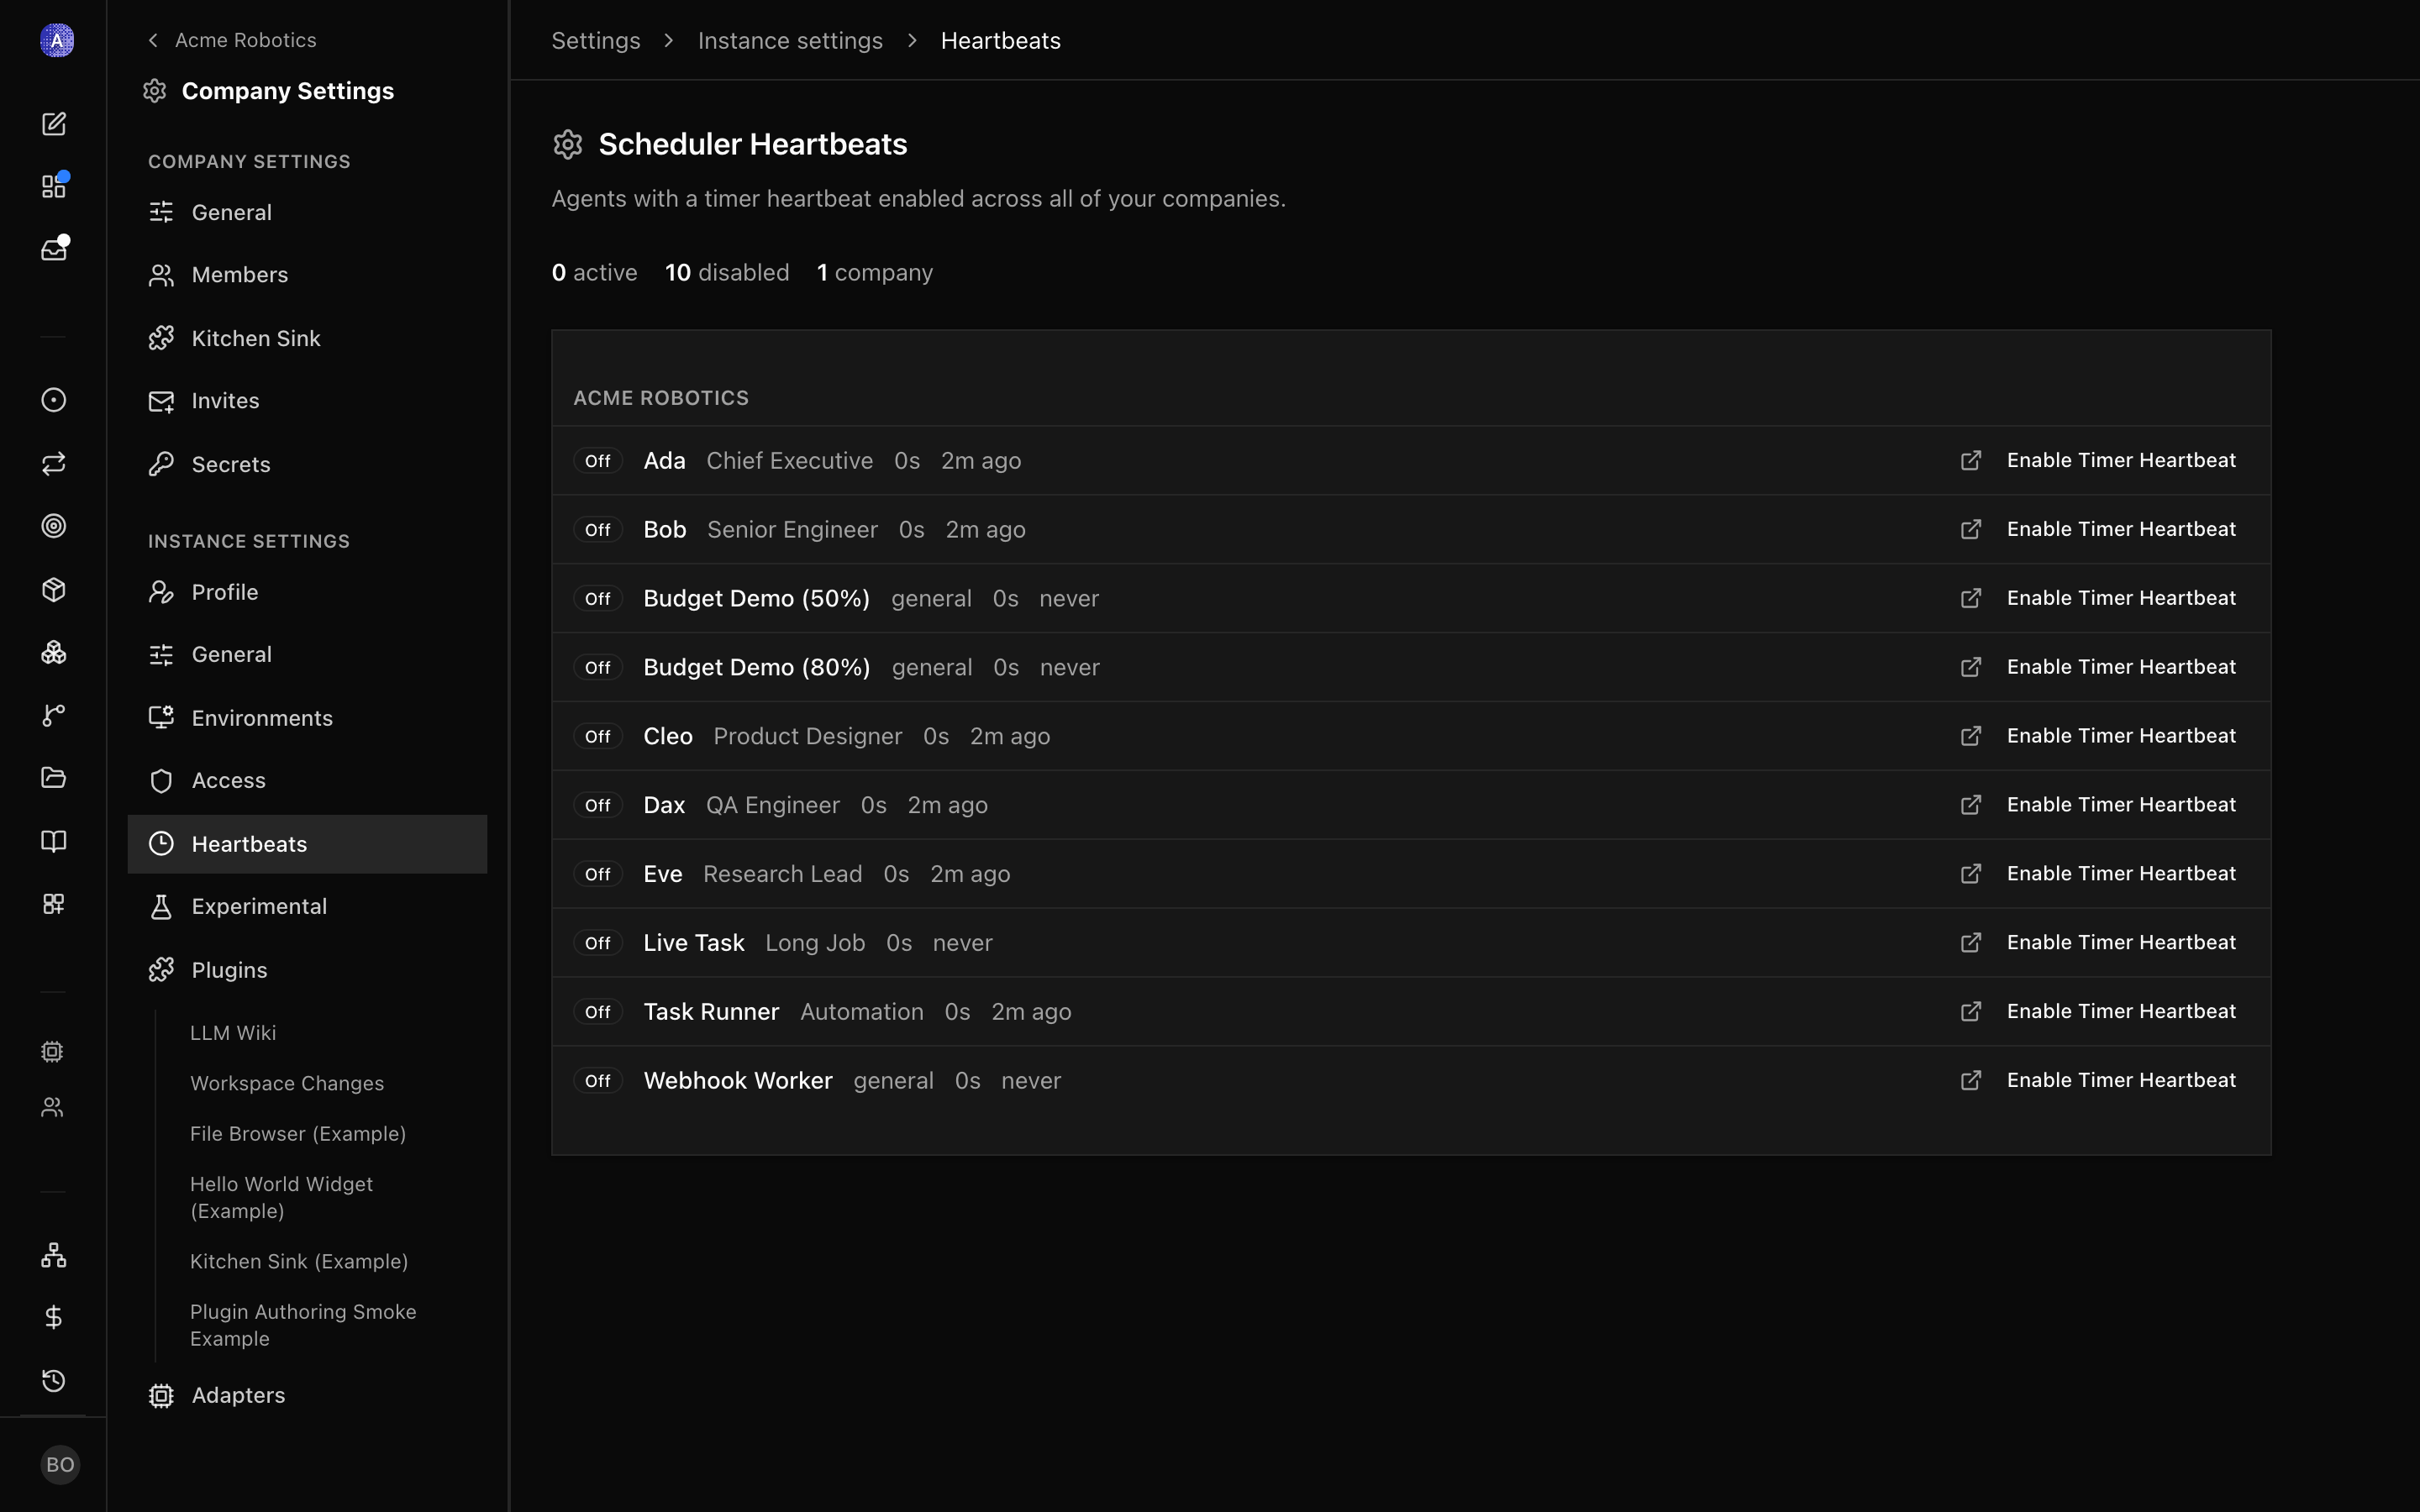Click the Off badge for Cleo

[x=598, y=737]
